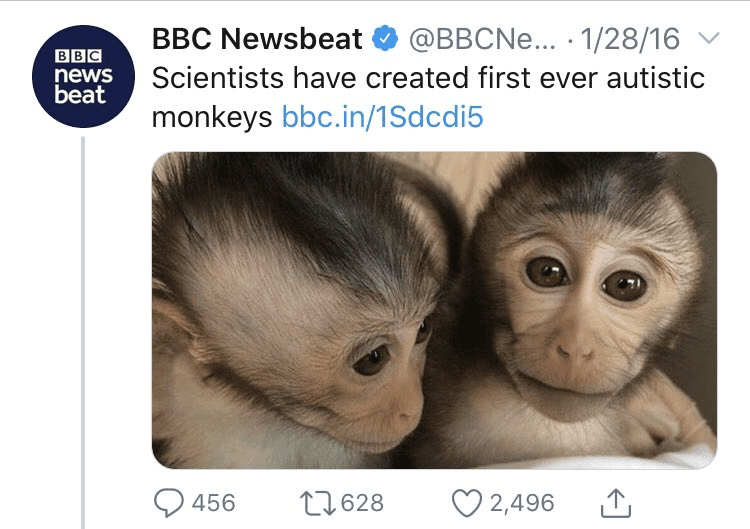The image size is (750, 529).
Task: Retweet the post using the arrows icon
Action: [318, 504]
